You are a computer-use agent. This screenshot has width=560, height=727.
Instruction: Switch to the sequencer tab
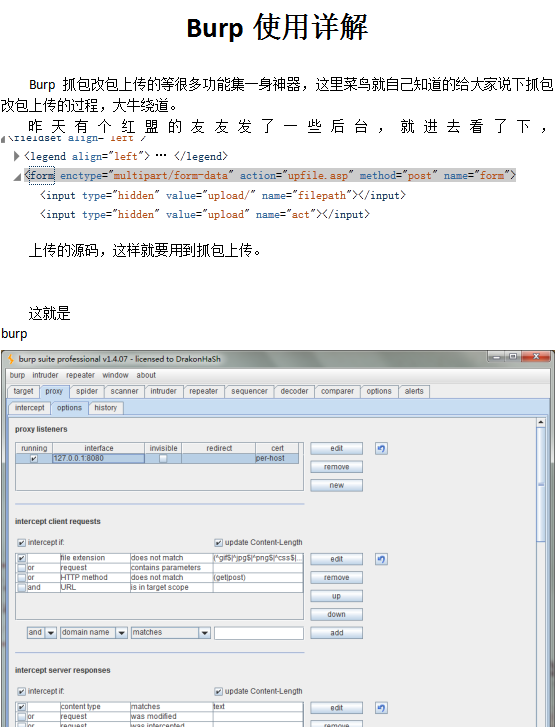(249, 391)
